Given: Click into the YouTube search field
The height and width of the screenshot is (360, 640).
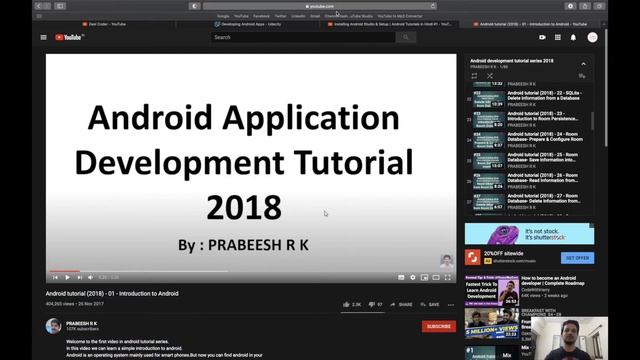Looking at the screenshot, I should point(303,37).
